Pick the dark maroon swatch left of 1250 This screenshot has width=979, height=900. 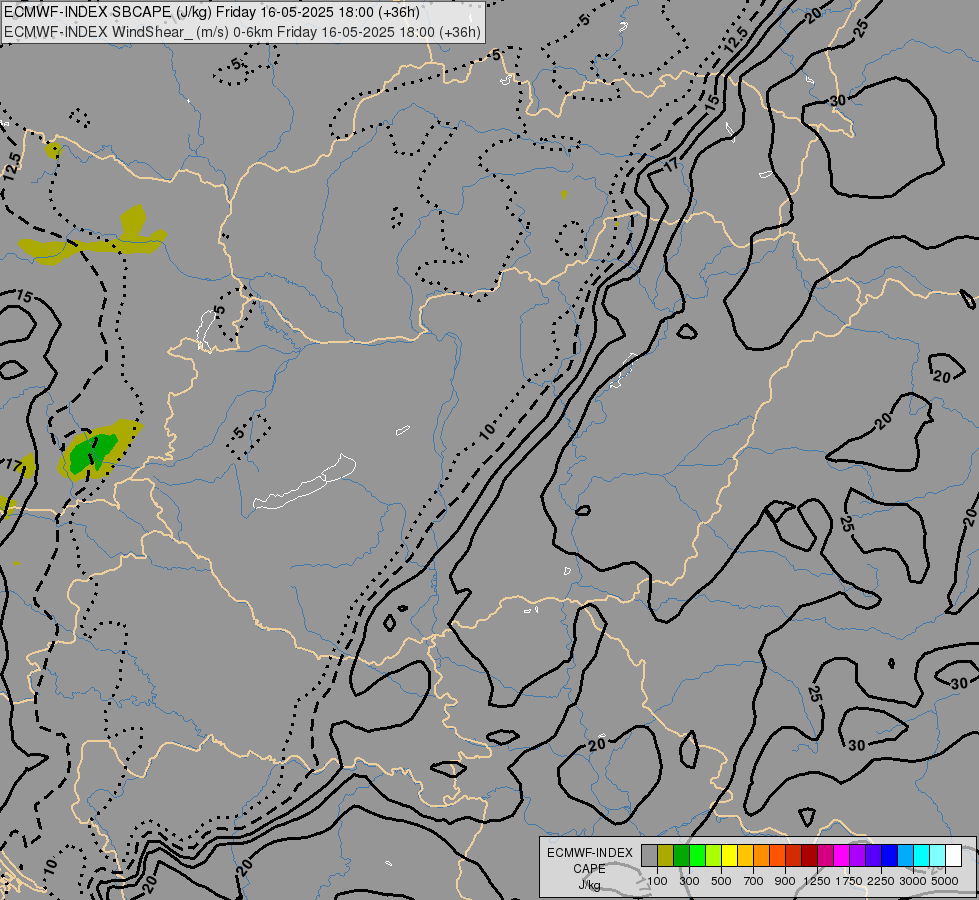tap(810, 856)
